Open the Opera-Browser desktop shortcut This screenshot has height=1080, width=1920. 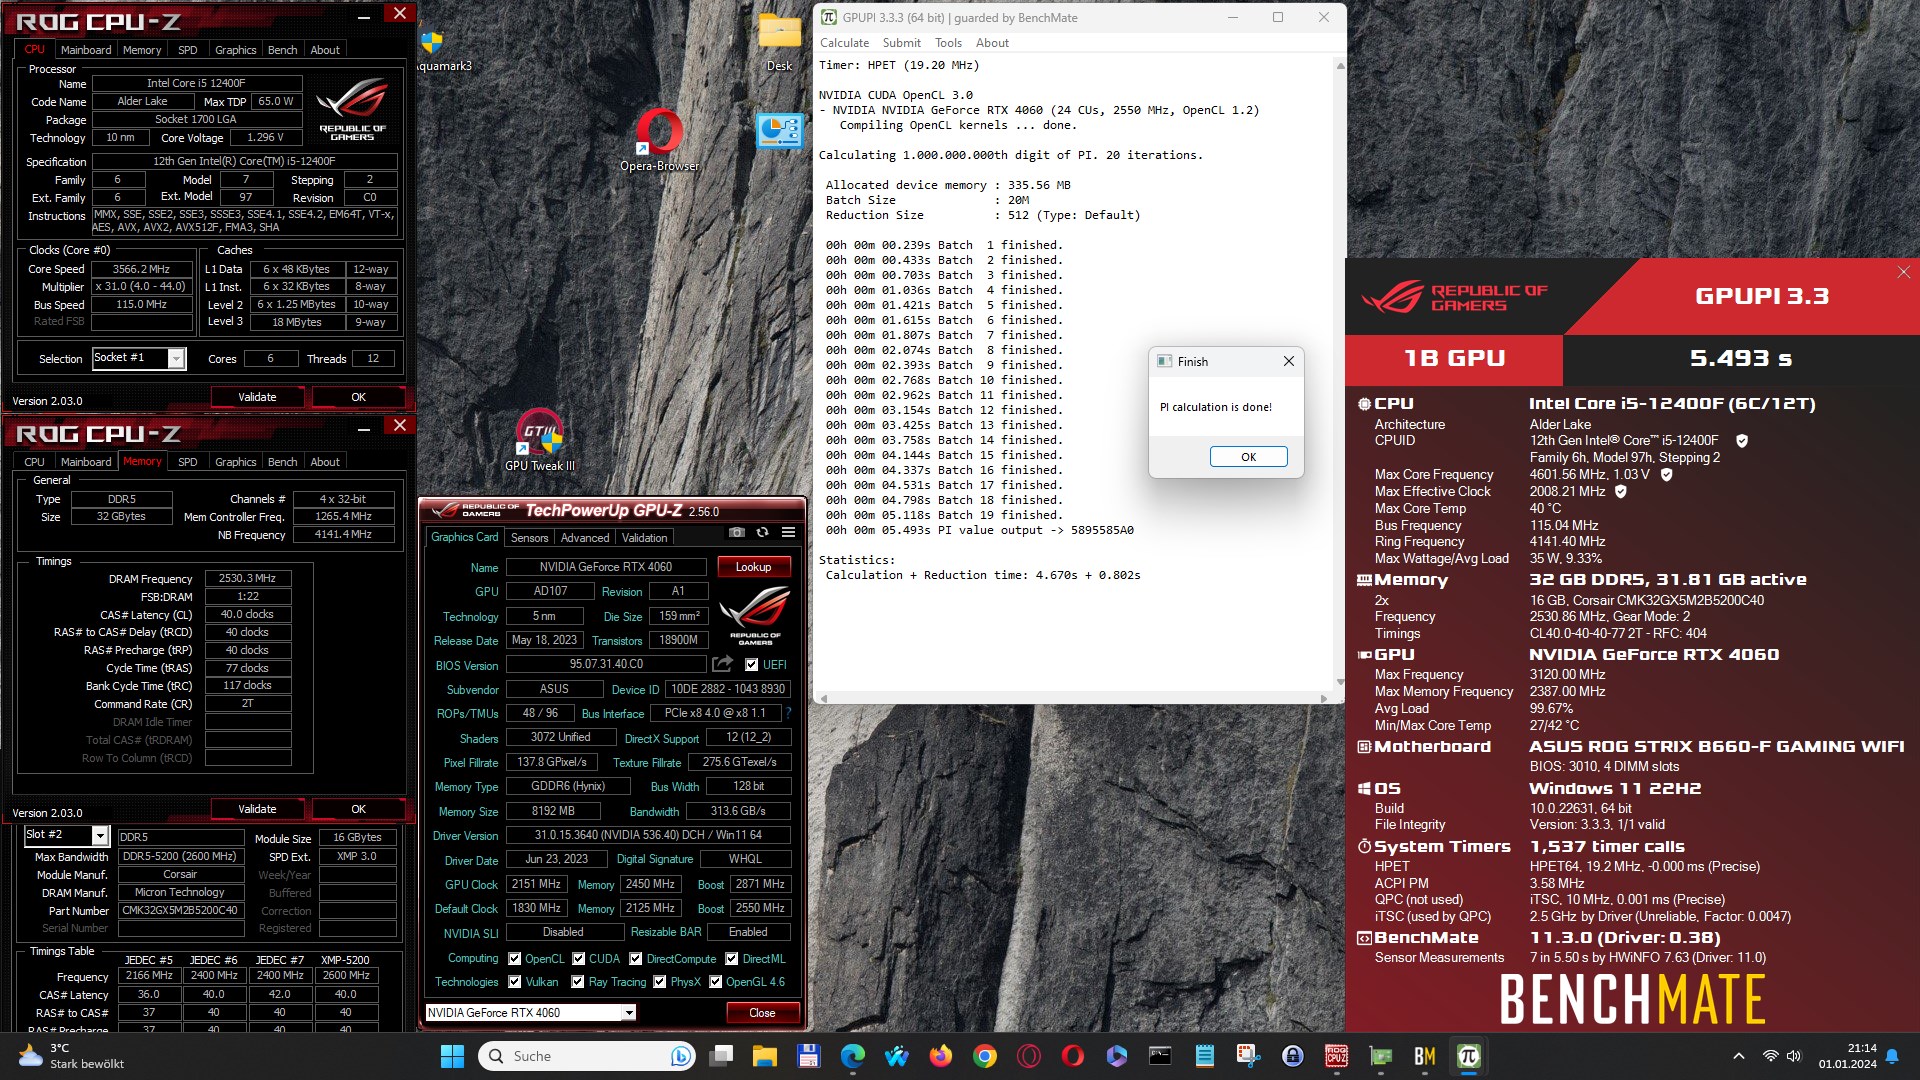pos(659,139)
